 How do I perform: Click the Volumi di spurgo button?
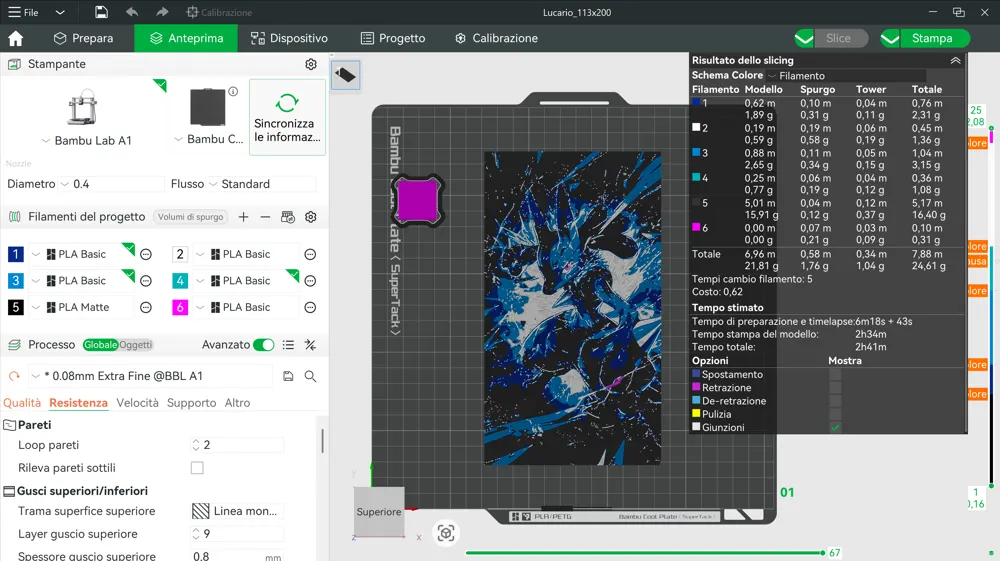[191, 217]
